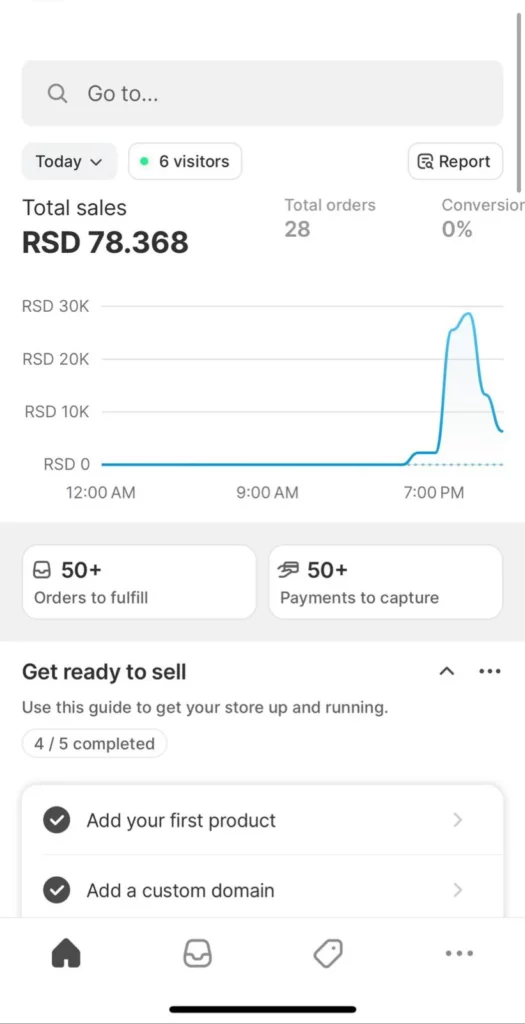Screen dimensions: 525x1024
Task: Click the check circle beside Add a custom domain
Action: (57, 890)
